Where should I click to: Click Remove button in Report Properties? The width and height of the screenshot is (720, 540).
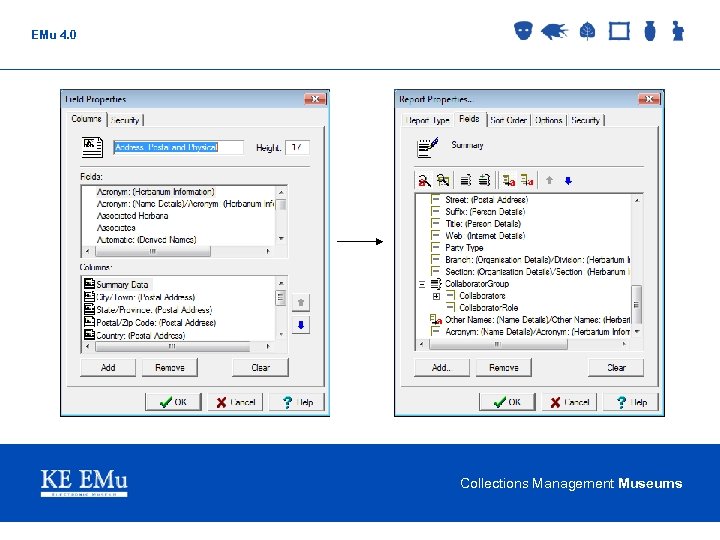504,367
